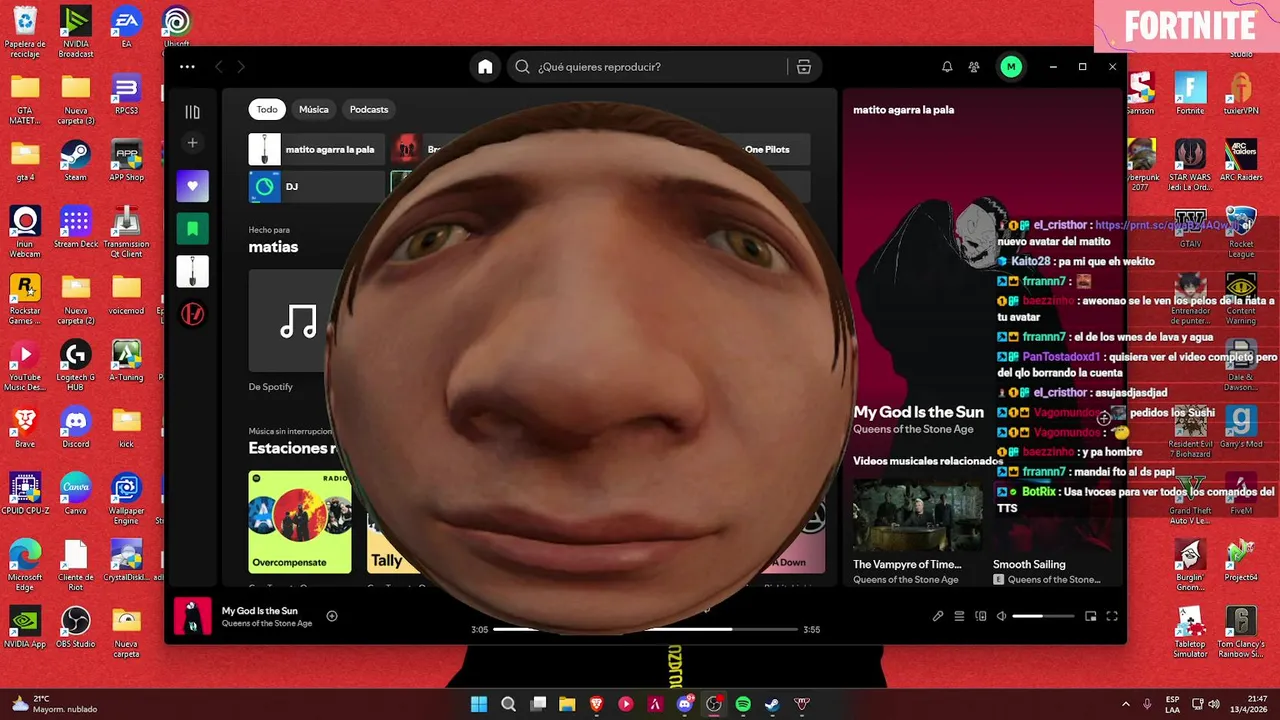Open the Spotify profile avatar M
This screenshot has width=1280, height=720.
[1011, 67]
